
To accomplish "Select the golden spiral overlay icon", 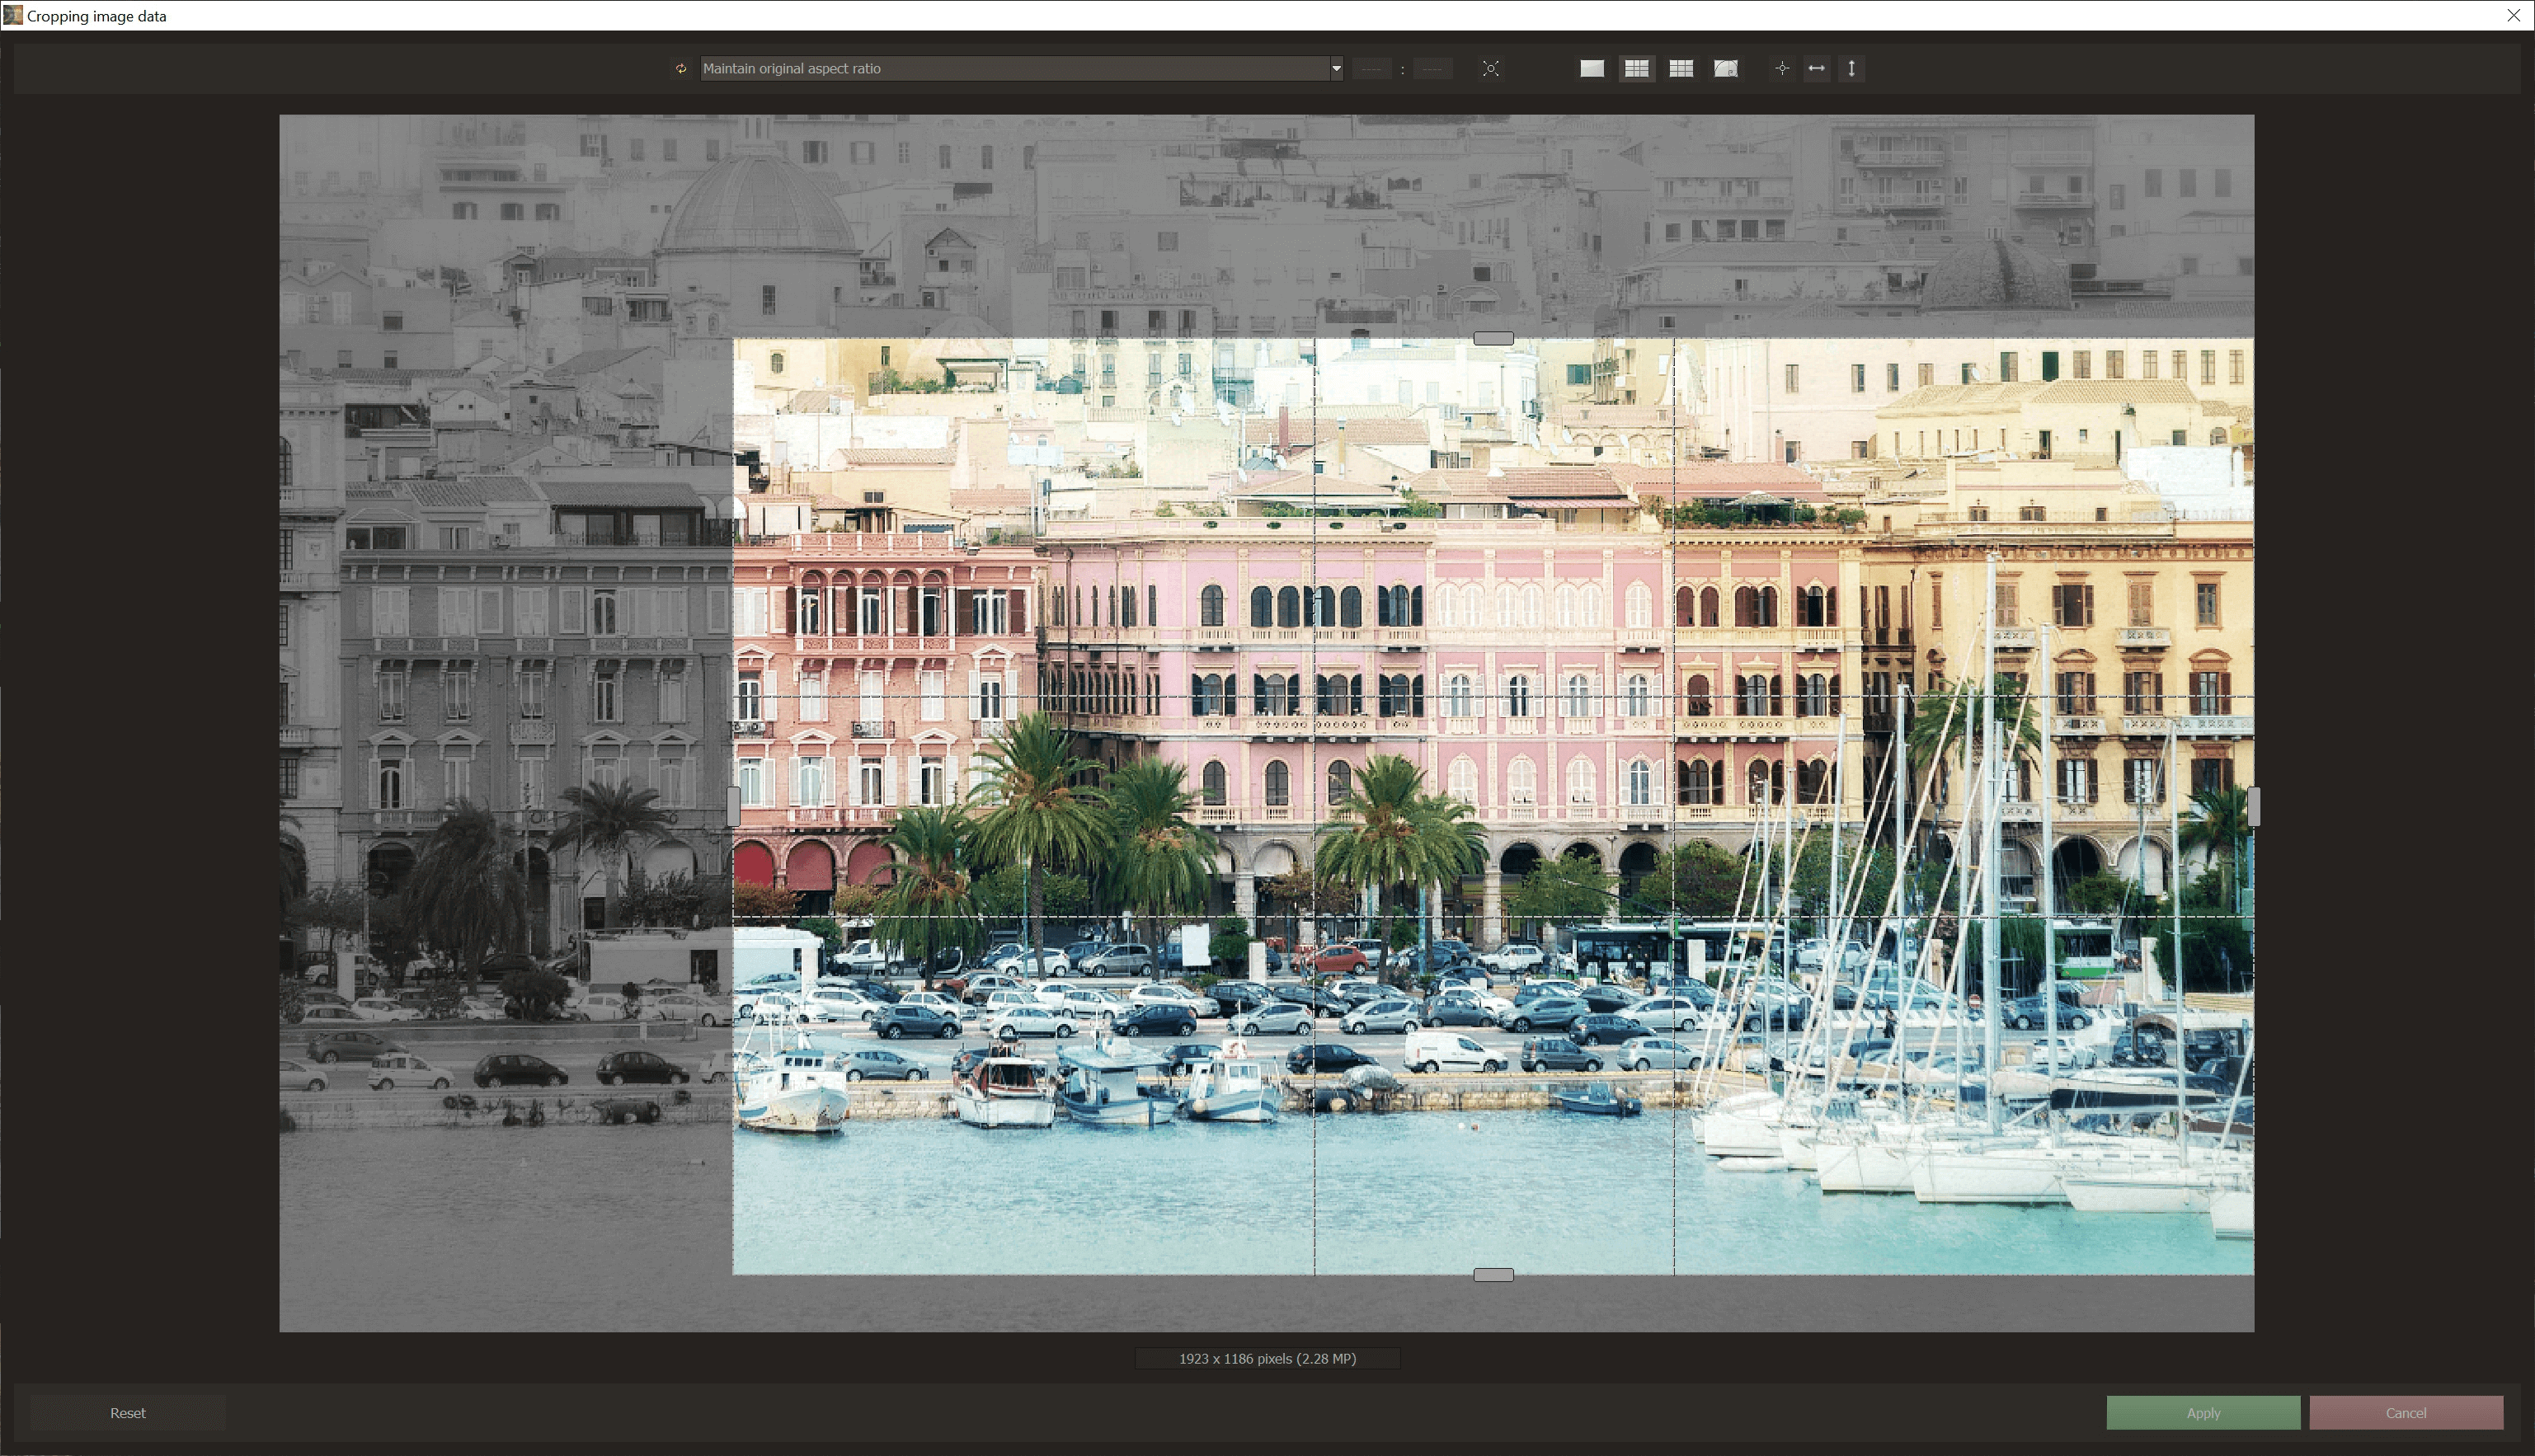I will click(x=1725, y=69).
